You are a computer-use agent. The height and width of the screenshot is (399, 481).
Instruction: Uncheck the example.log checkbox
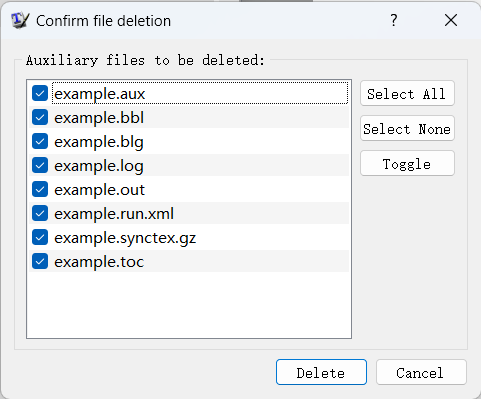click(40, 165)
